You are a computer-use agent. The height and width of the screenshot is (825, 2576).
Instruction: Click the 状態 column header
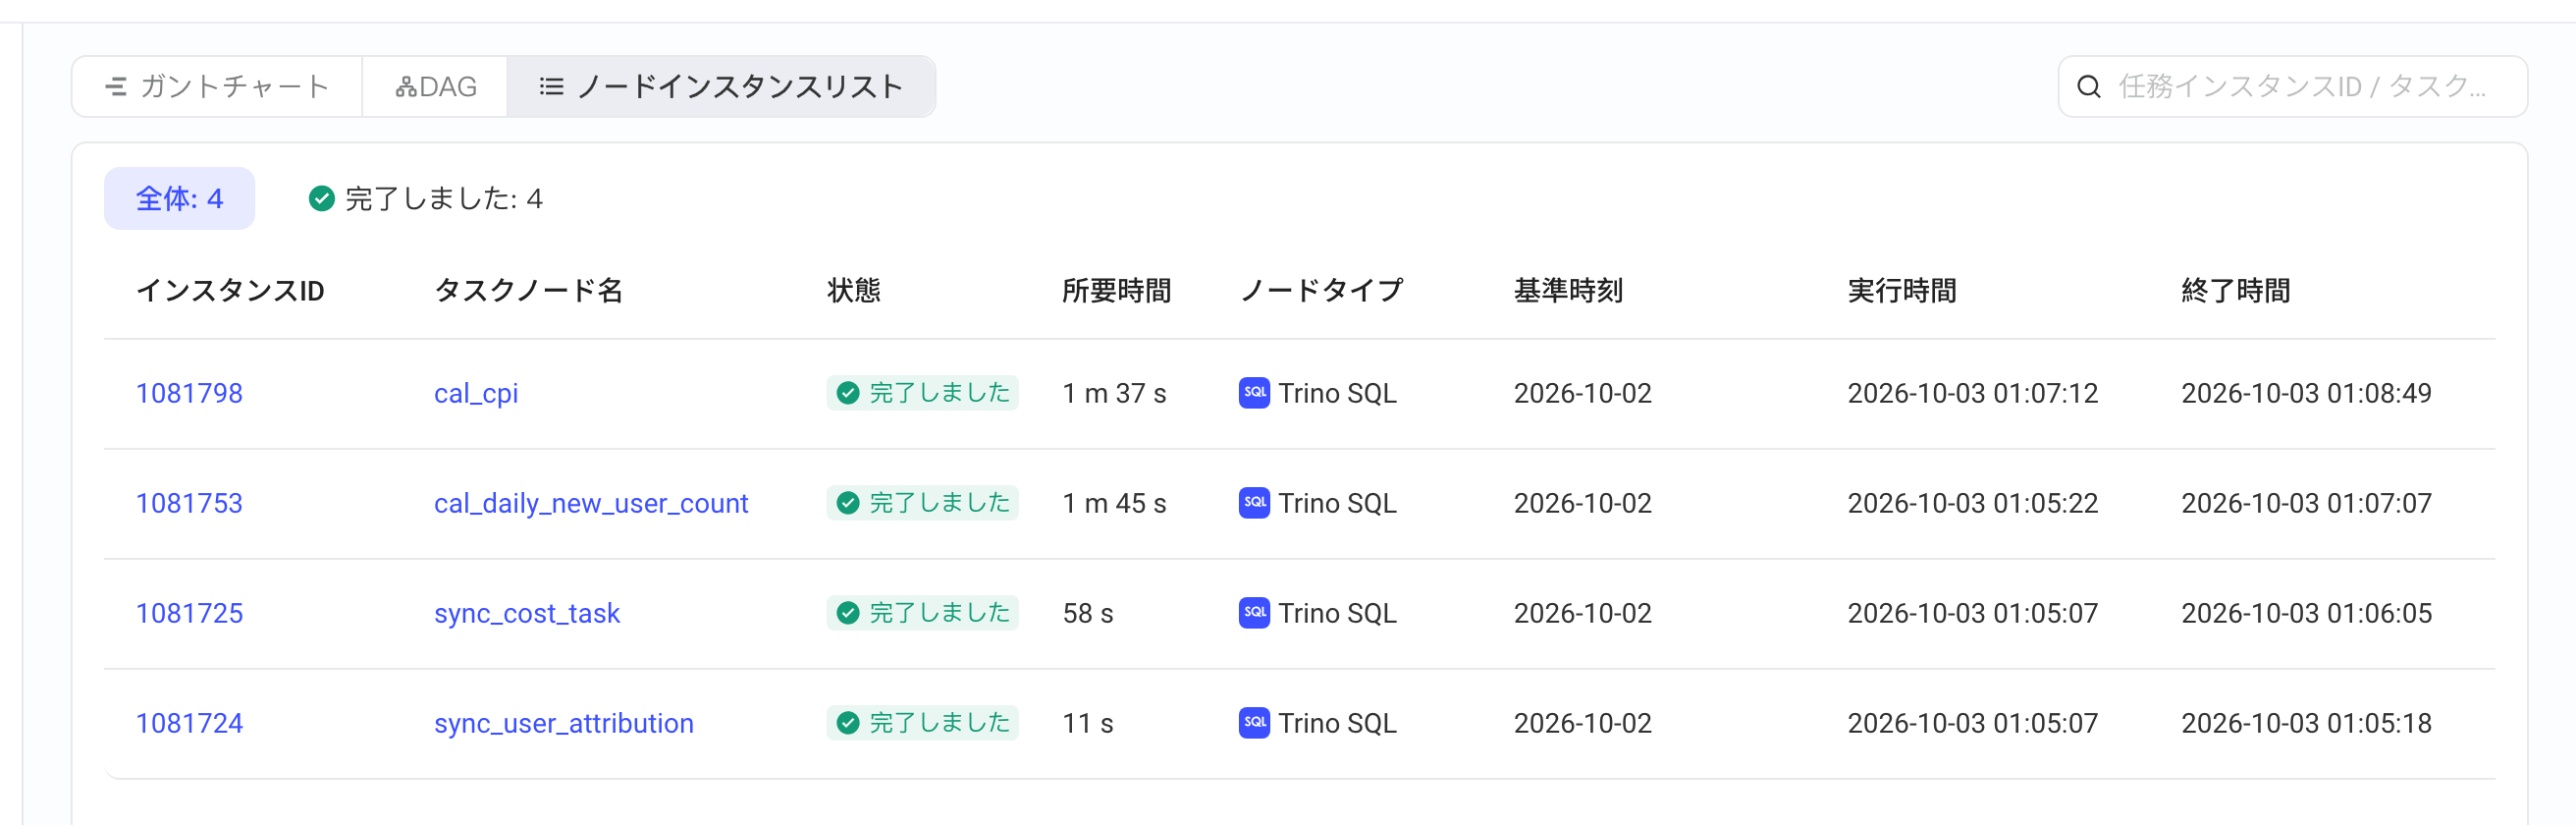click(x=854, y=291)
